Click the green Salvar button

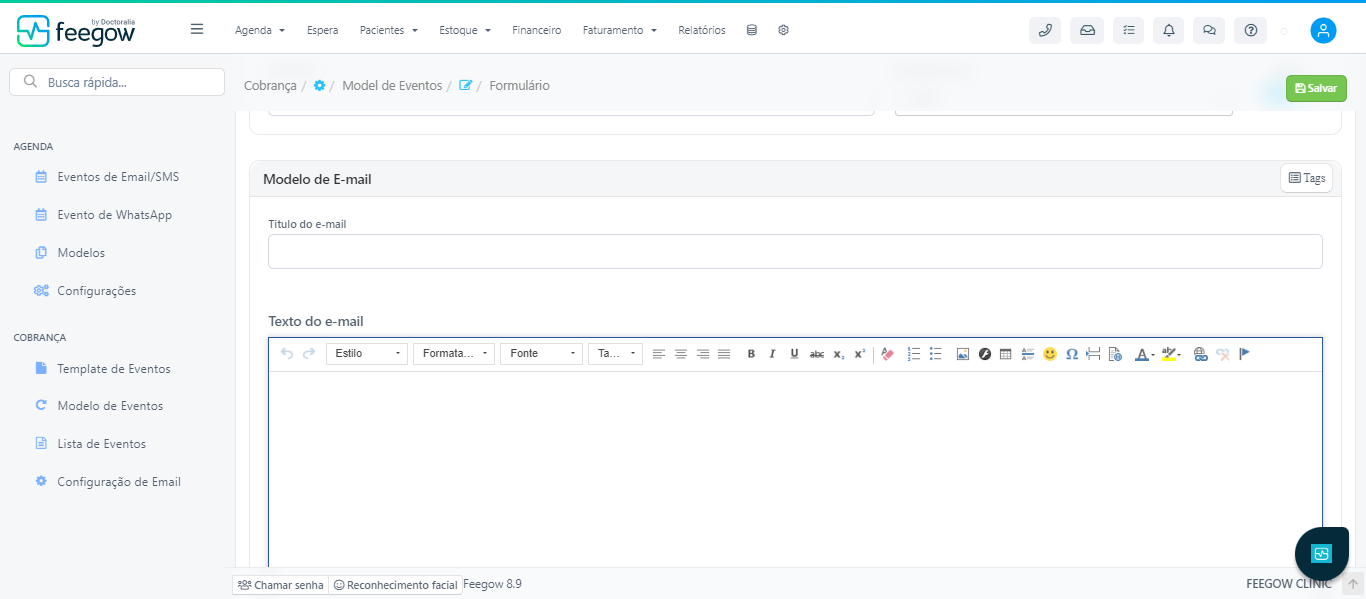[1316, 88]
